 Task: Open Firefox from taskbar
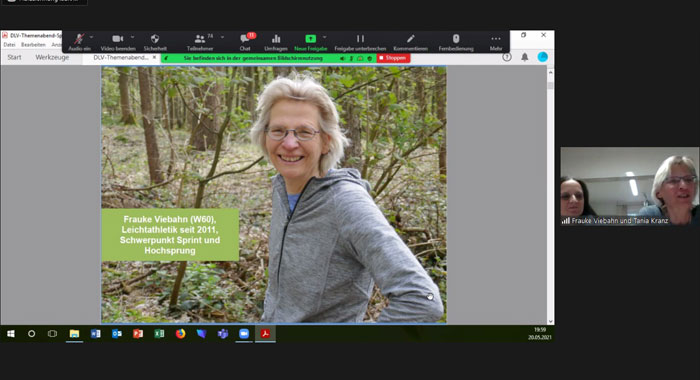[180, 334]
